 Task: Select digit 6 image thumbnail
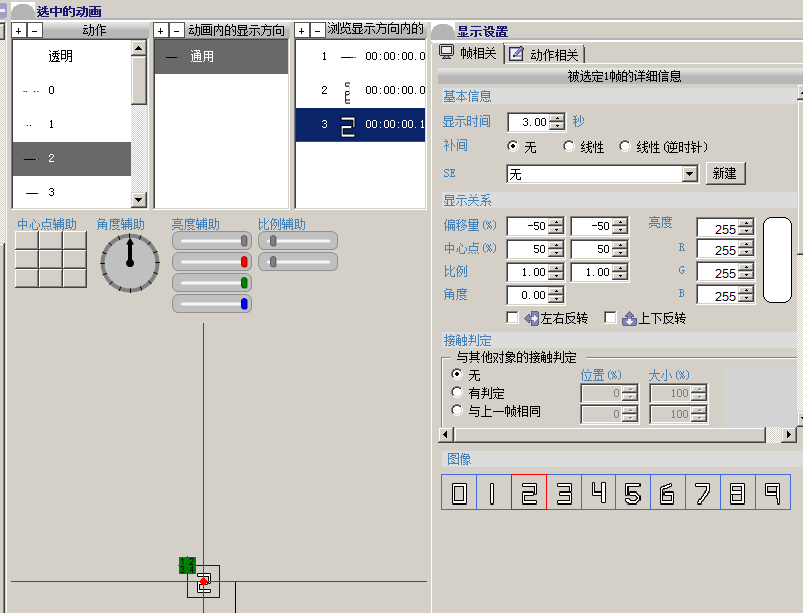668,492
